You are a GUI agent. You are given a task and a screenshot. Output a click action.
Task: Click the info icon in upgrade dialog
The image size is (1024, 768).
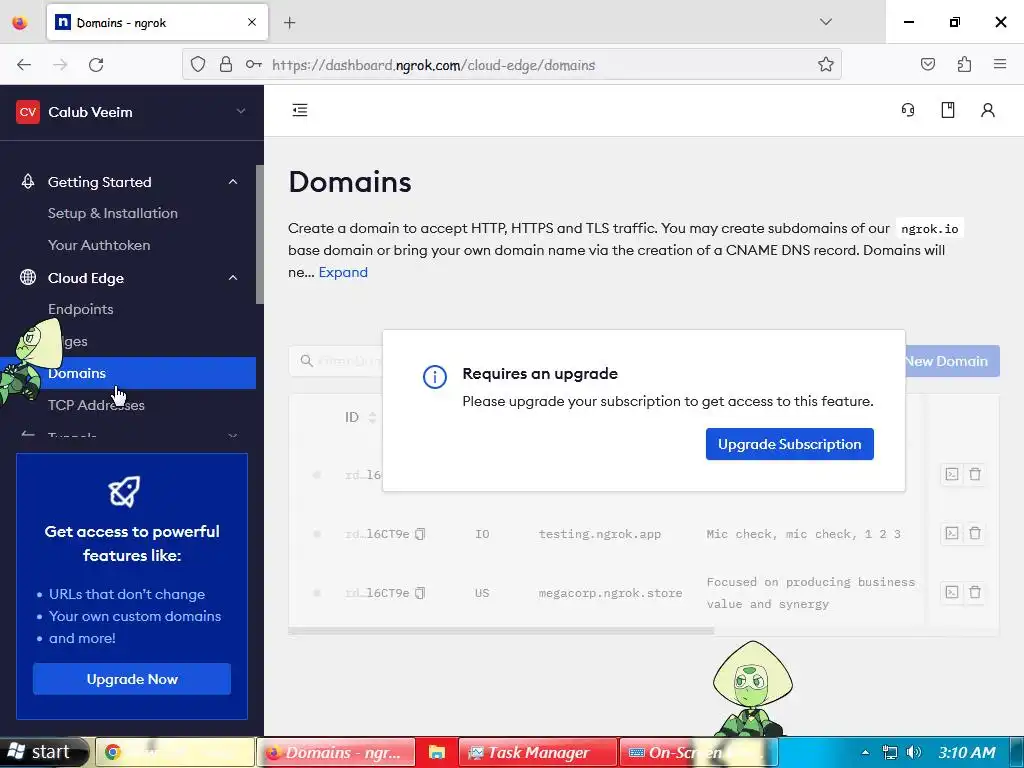click(435, 377)
